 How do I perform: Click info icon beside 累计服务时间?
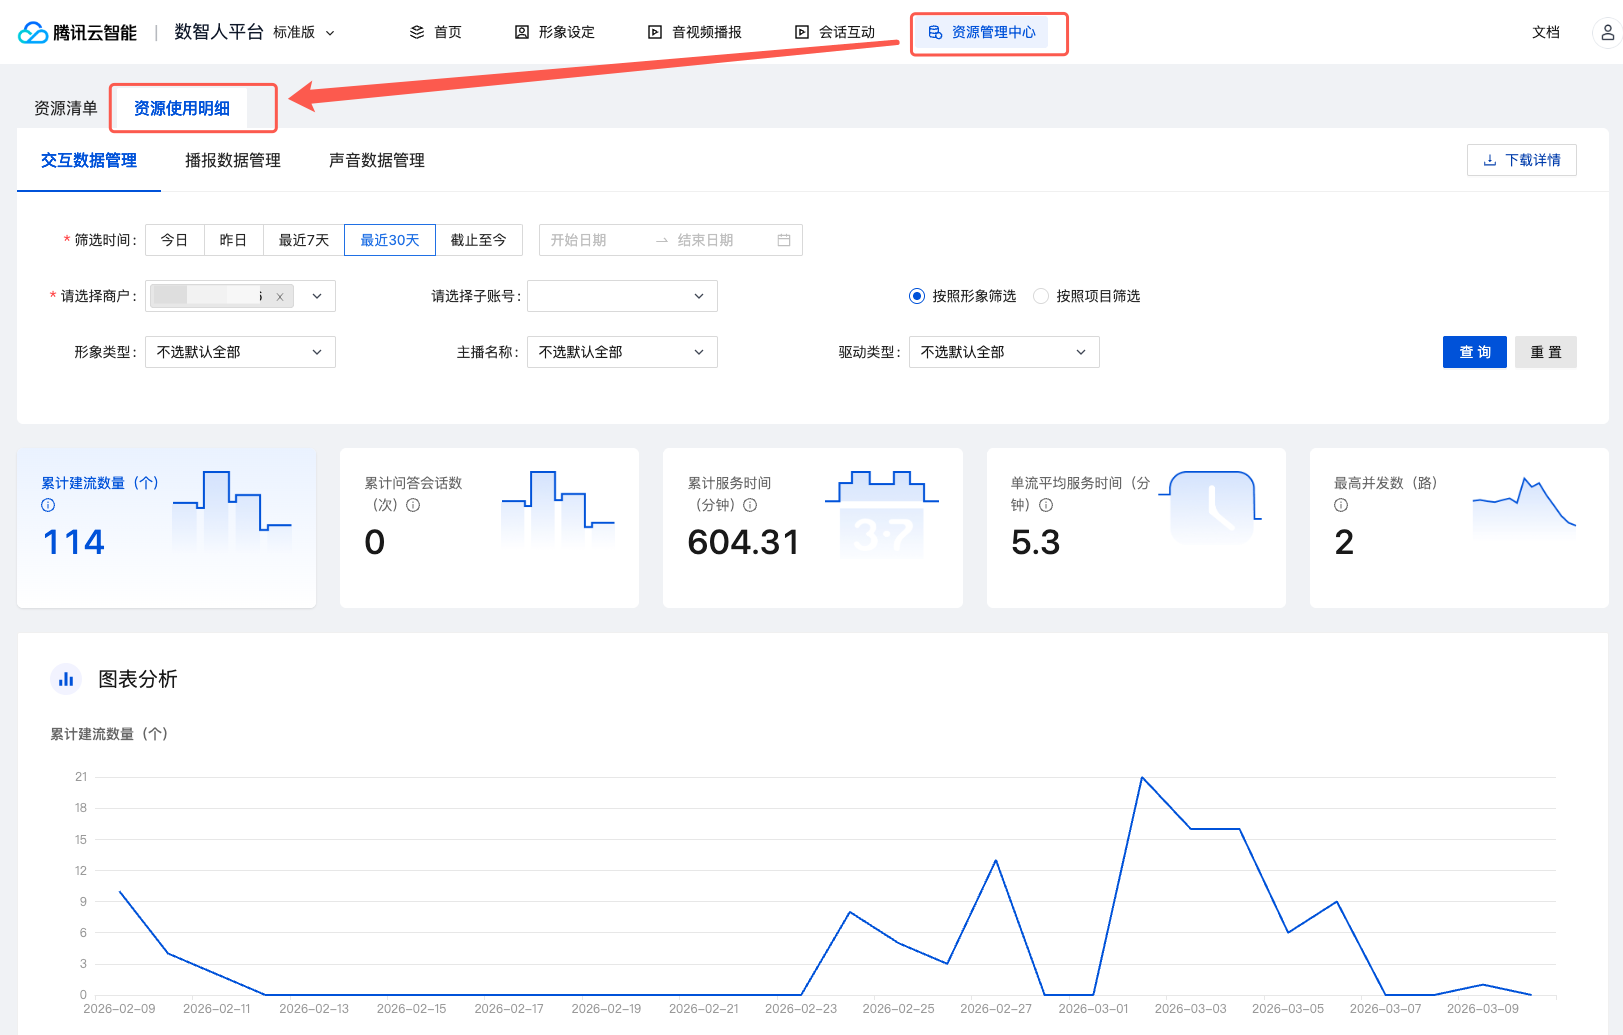click(750, 505)
